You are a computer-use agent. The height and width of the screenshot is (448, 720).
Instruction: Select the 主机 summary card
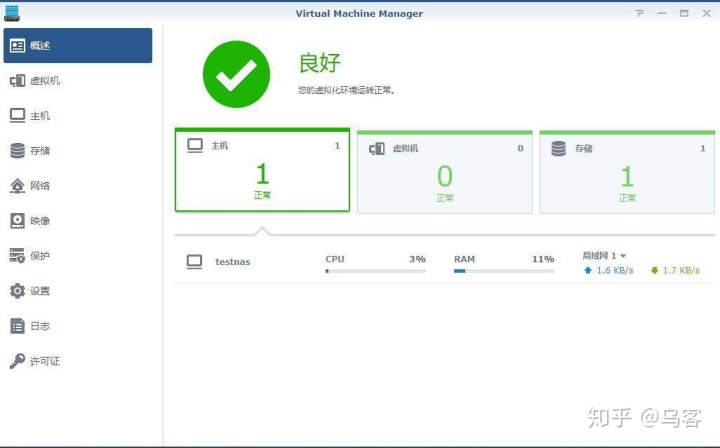coord(262,170)
